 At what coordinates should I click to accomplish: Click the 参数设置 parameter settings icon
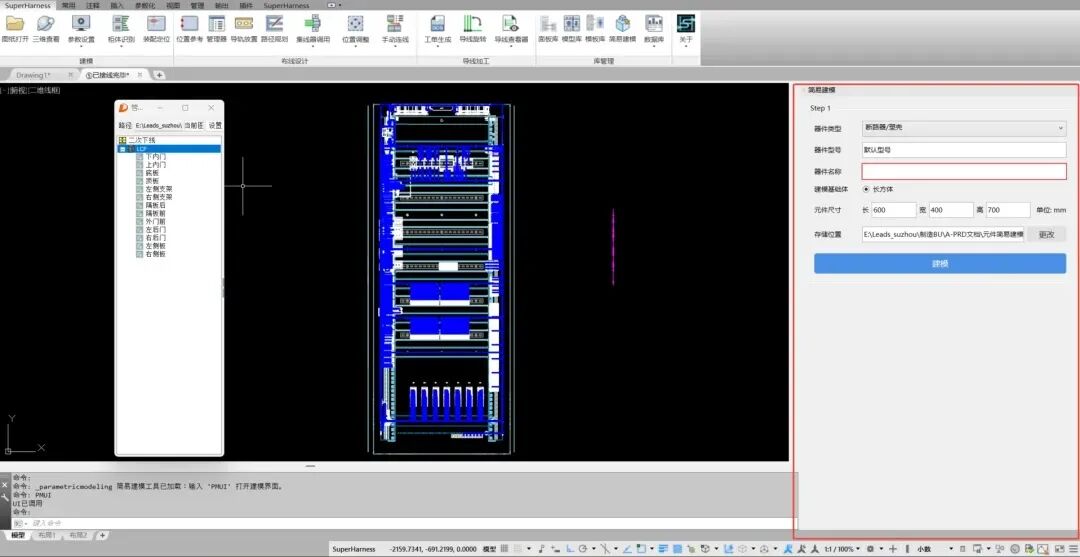[81, 24]
